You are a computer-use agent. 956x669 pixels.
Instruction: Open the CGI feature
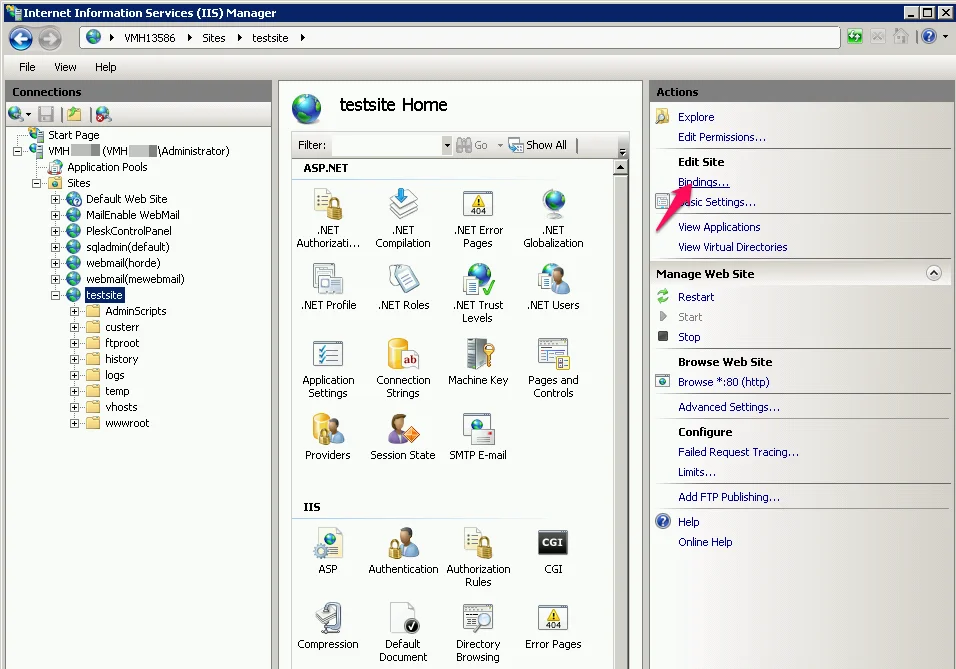[x=553, y=551]
